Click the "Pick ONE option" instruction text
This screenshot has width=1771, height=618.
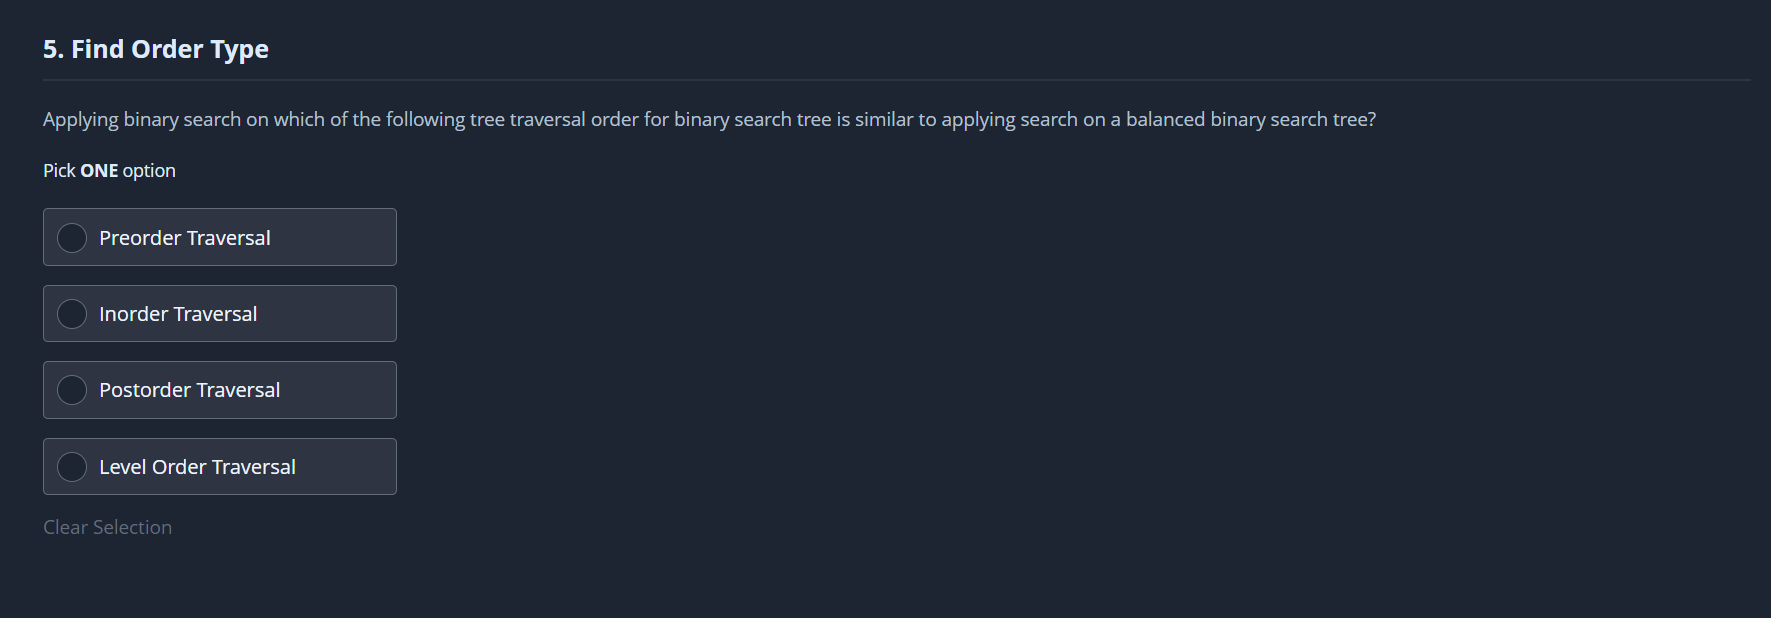pyautogui.click(x=109, y=171)
